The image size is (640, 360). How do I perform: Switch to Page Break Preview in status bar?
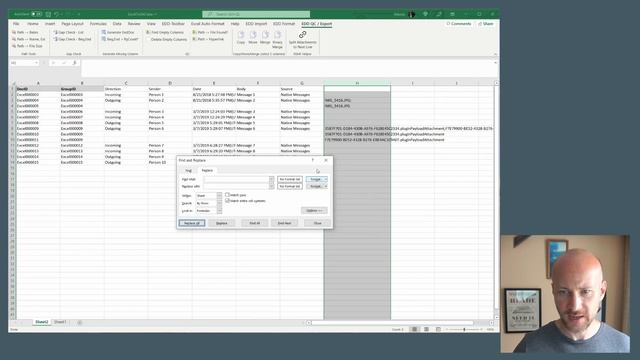tap(438, 329)
